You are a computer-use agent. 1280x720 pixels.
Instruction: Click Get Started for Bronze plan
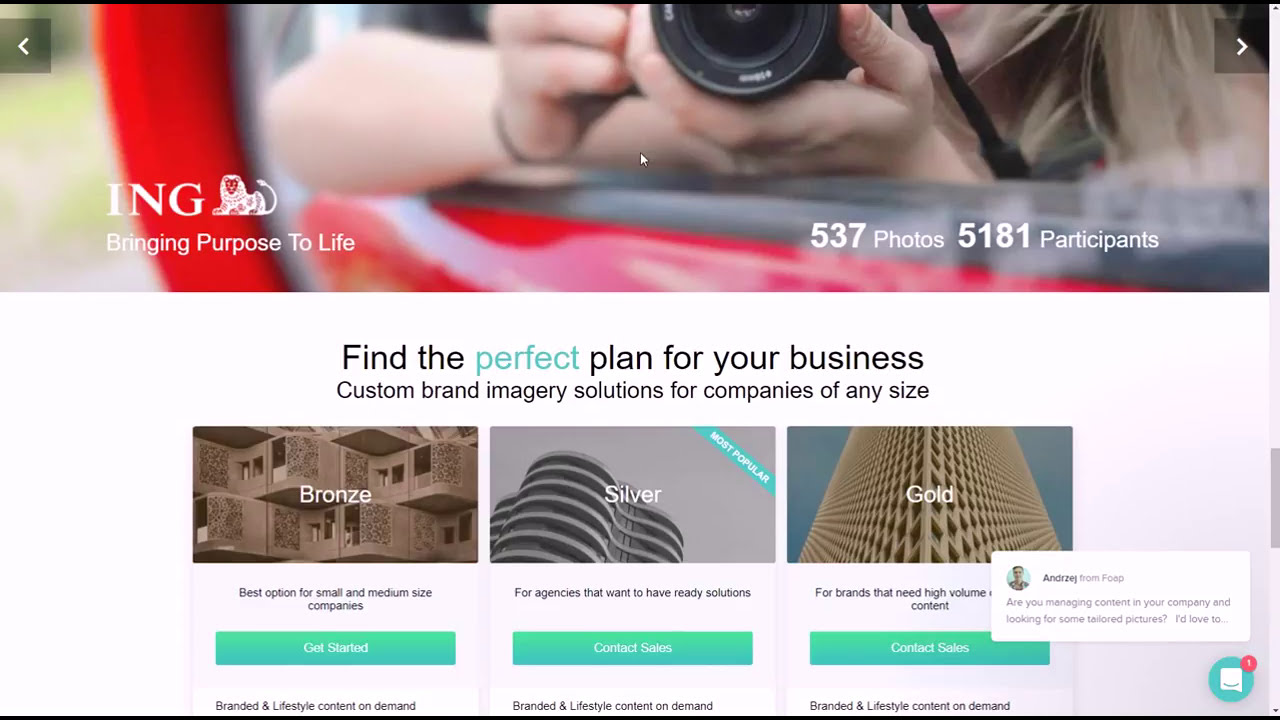point(335,648)
